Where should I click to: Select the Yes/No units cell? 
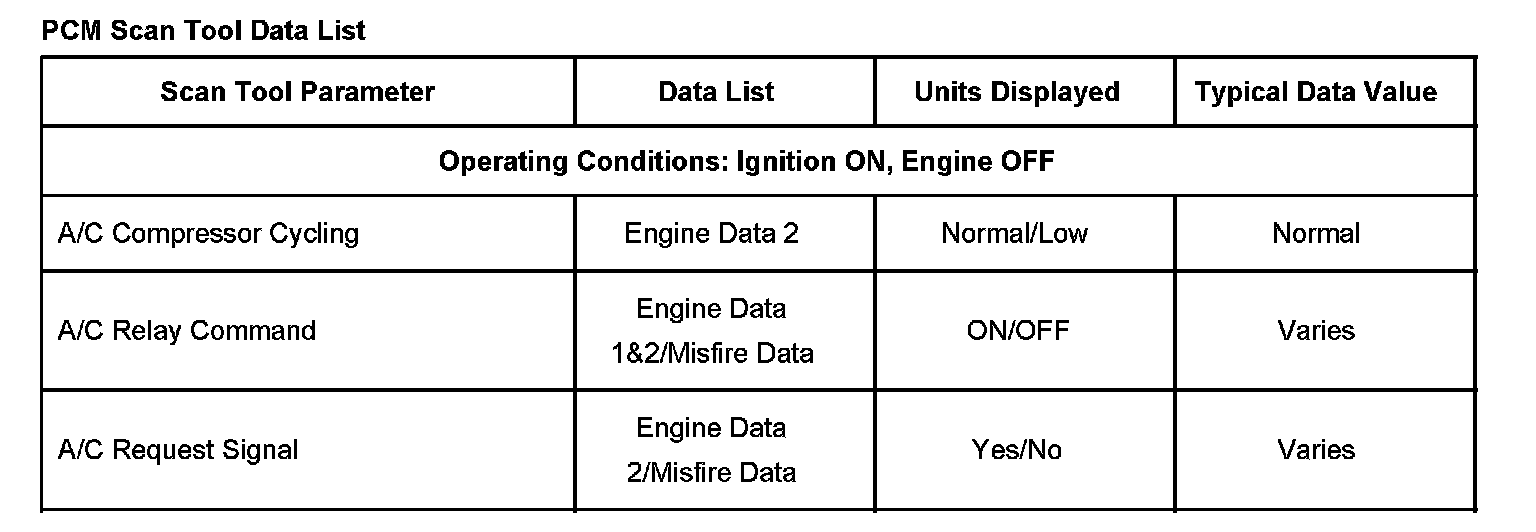pyautogui.click(x=1016, y=450)
